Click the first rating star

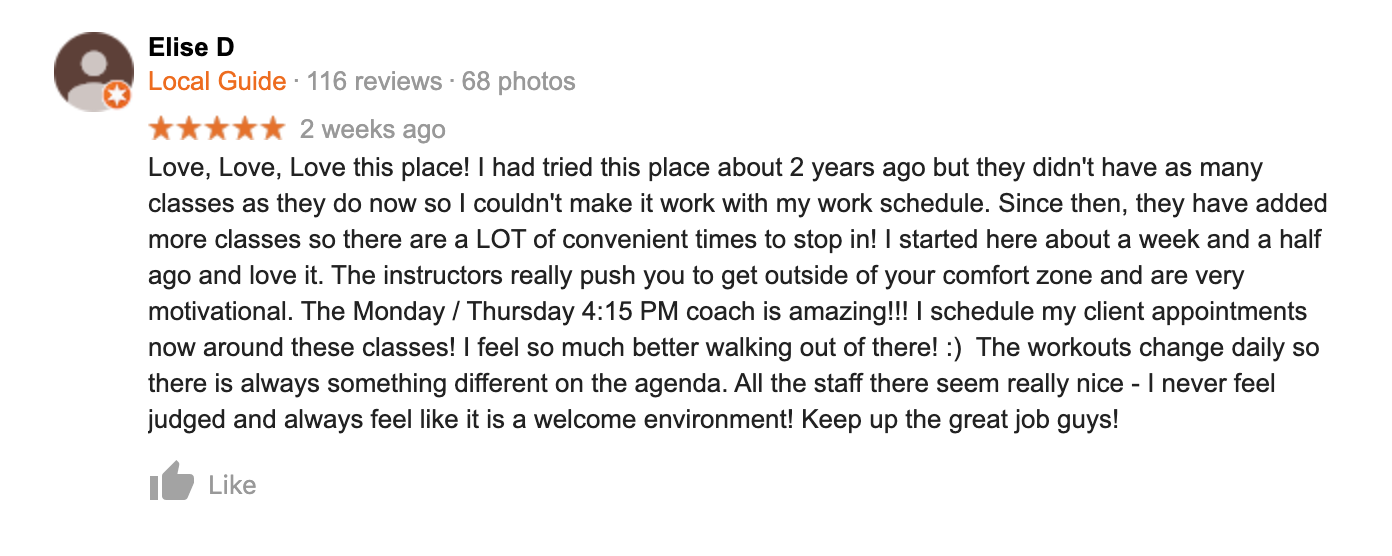pyautogui.click(x=161, y=129)
